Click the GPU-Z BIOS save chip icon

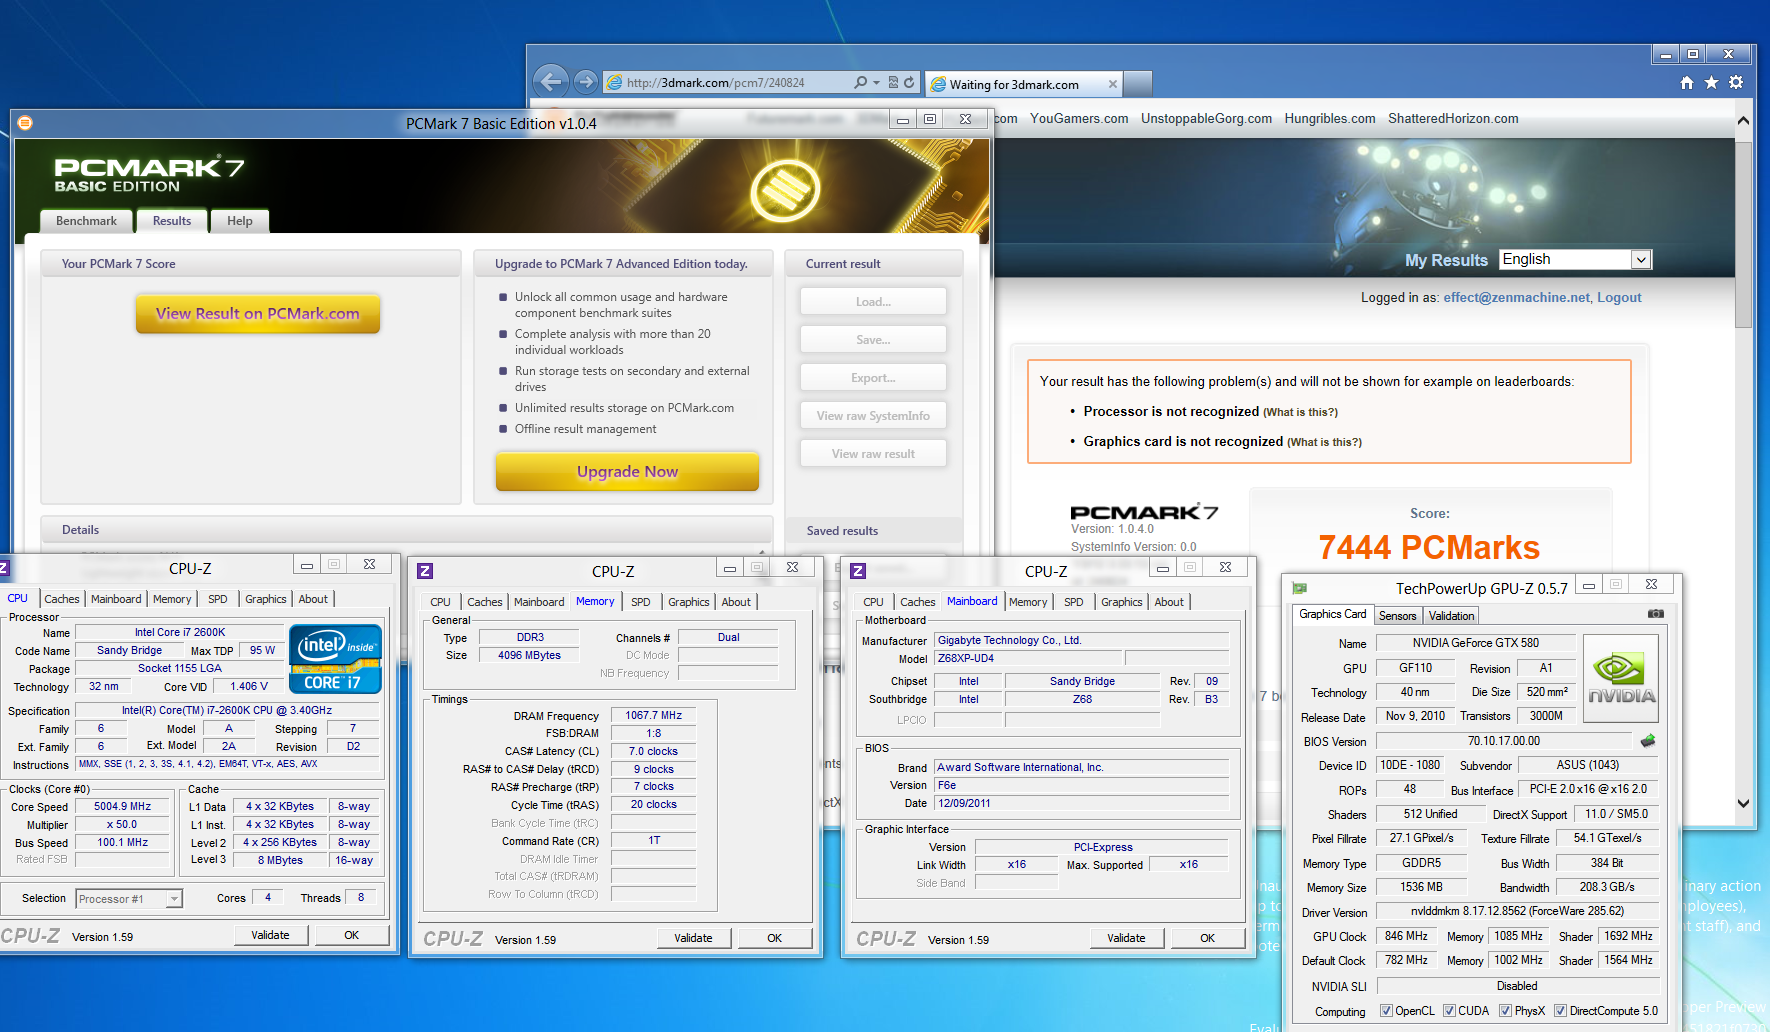click(1648, 741)
